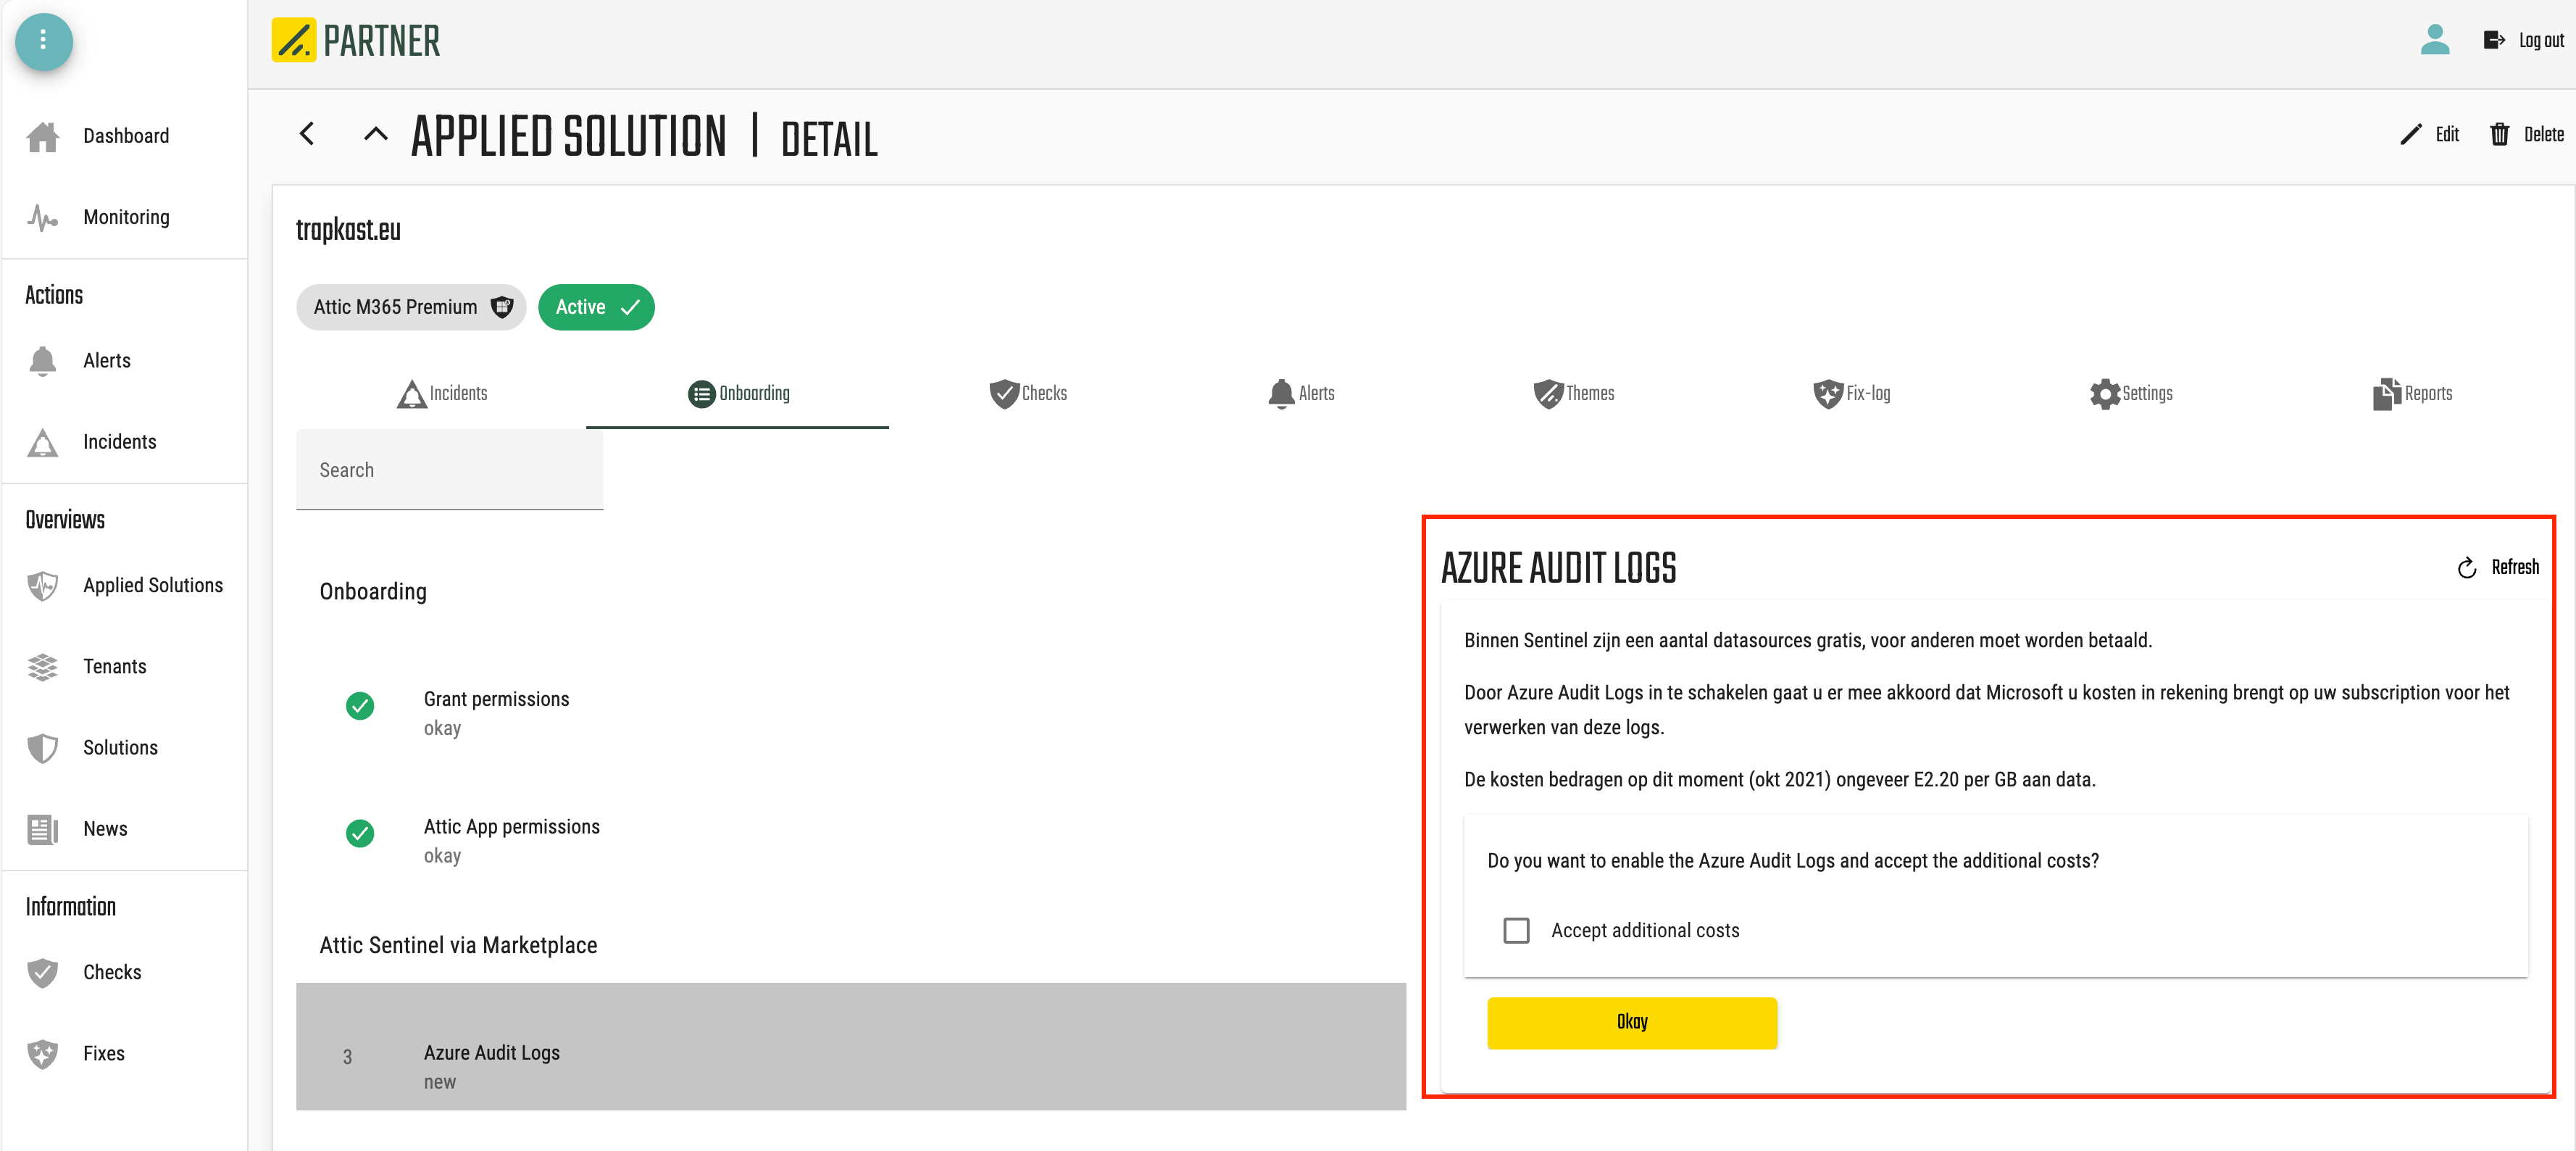Viewport: 2576px width, 1151px height.
Task: Click into the Search field
Action: [449, 470]
